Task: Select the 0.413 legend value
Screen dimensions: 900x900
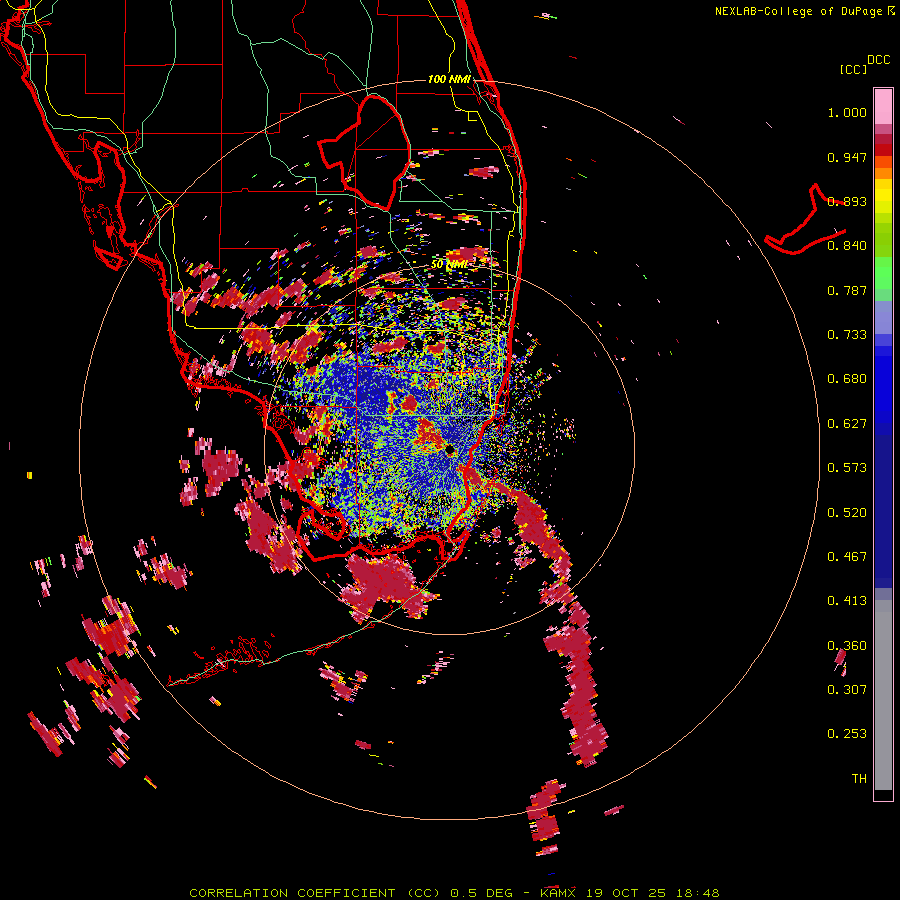Action: tap(847, 601)
